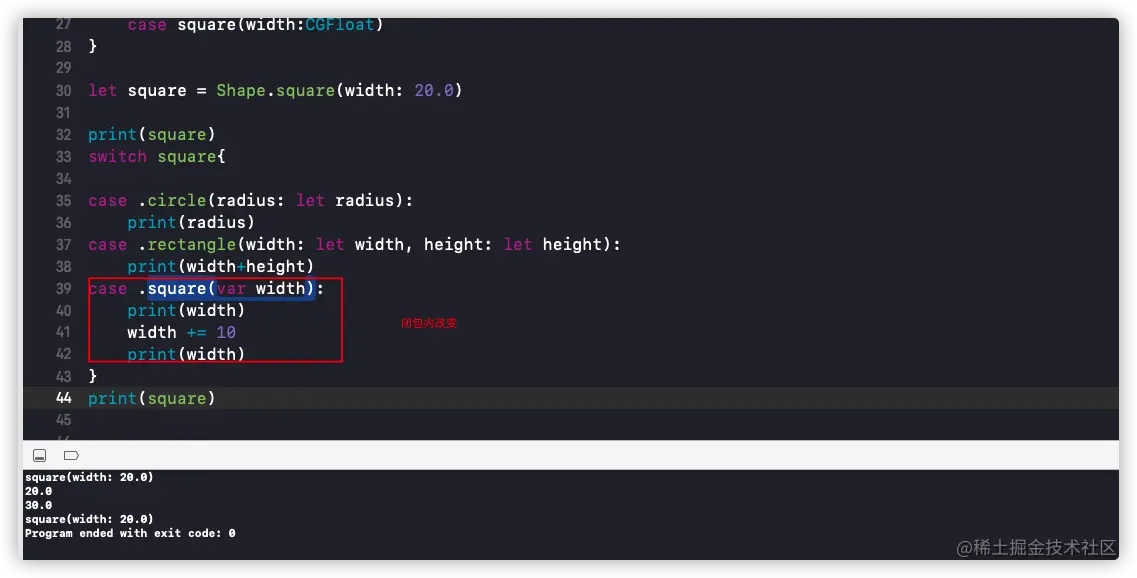Click line number 39 in the gutter
1137x578 pixels.
click(x=64, y=289)
